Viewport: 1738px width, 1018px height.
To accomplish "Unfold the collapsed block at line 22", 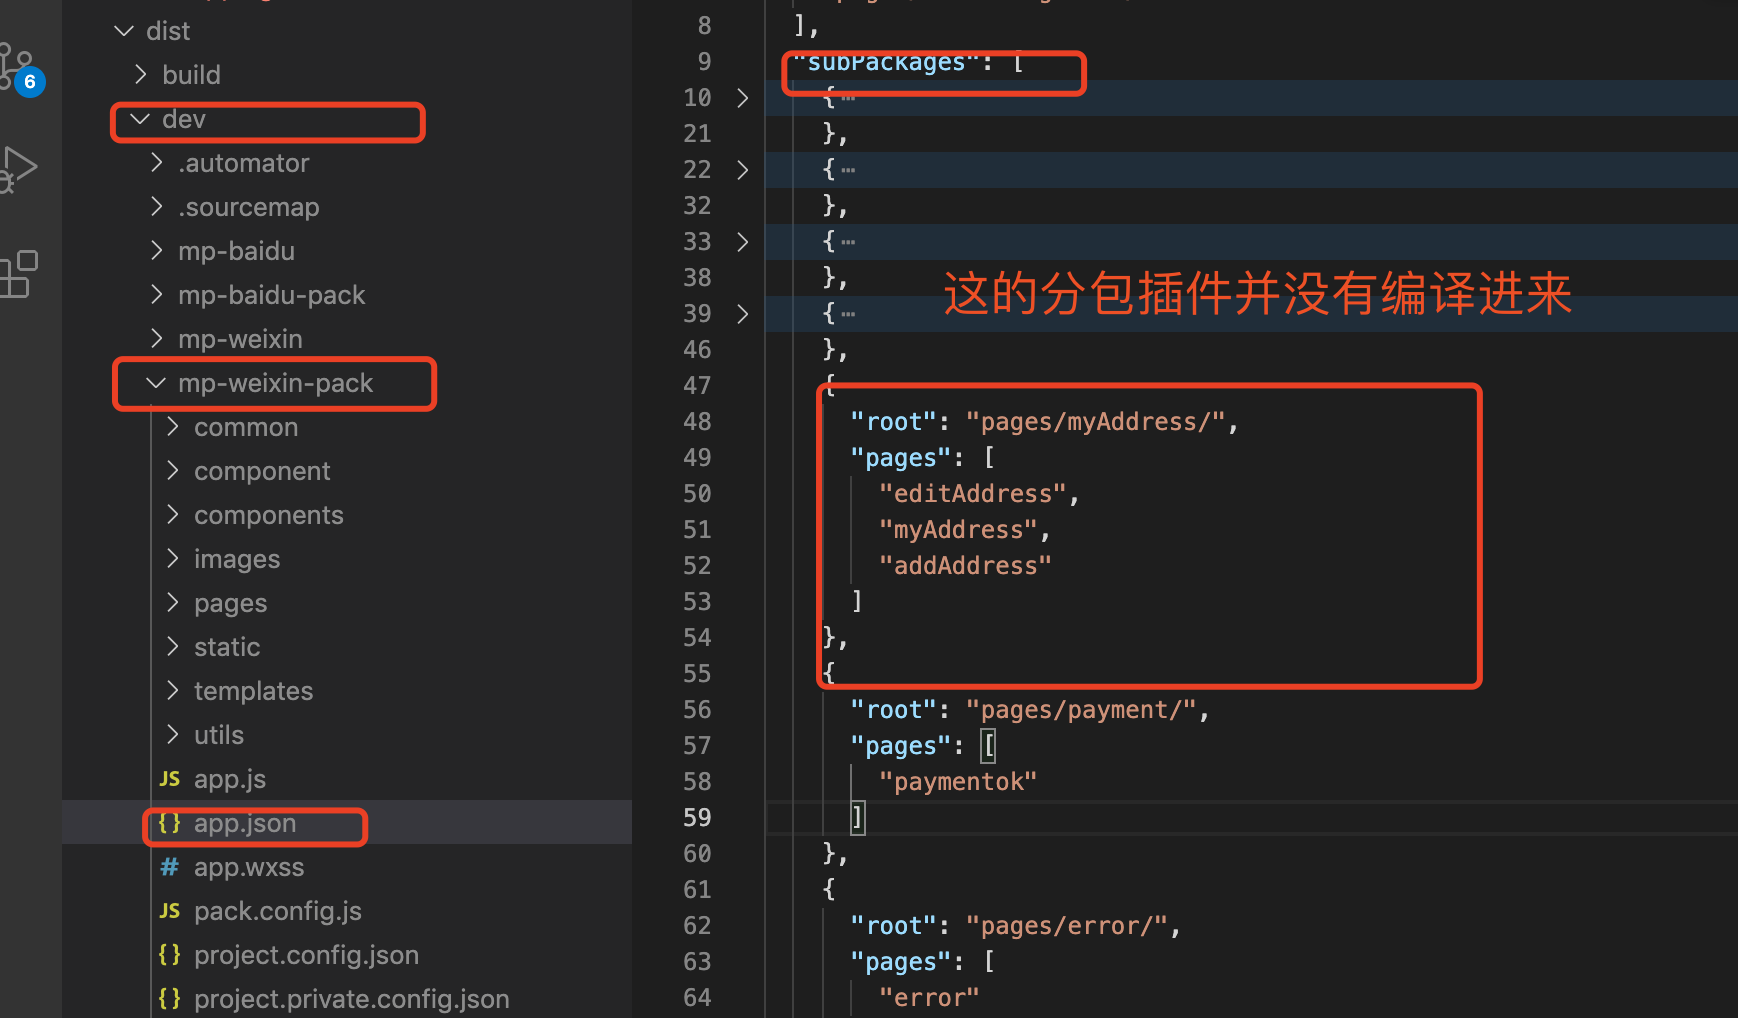I will [742, 170].
